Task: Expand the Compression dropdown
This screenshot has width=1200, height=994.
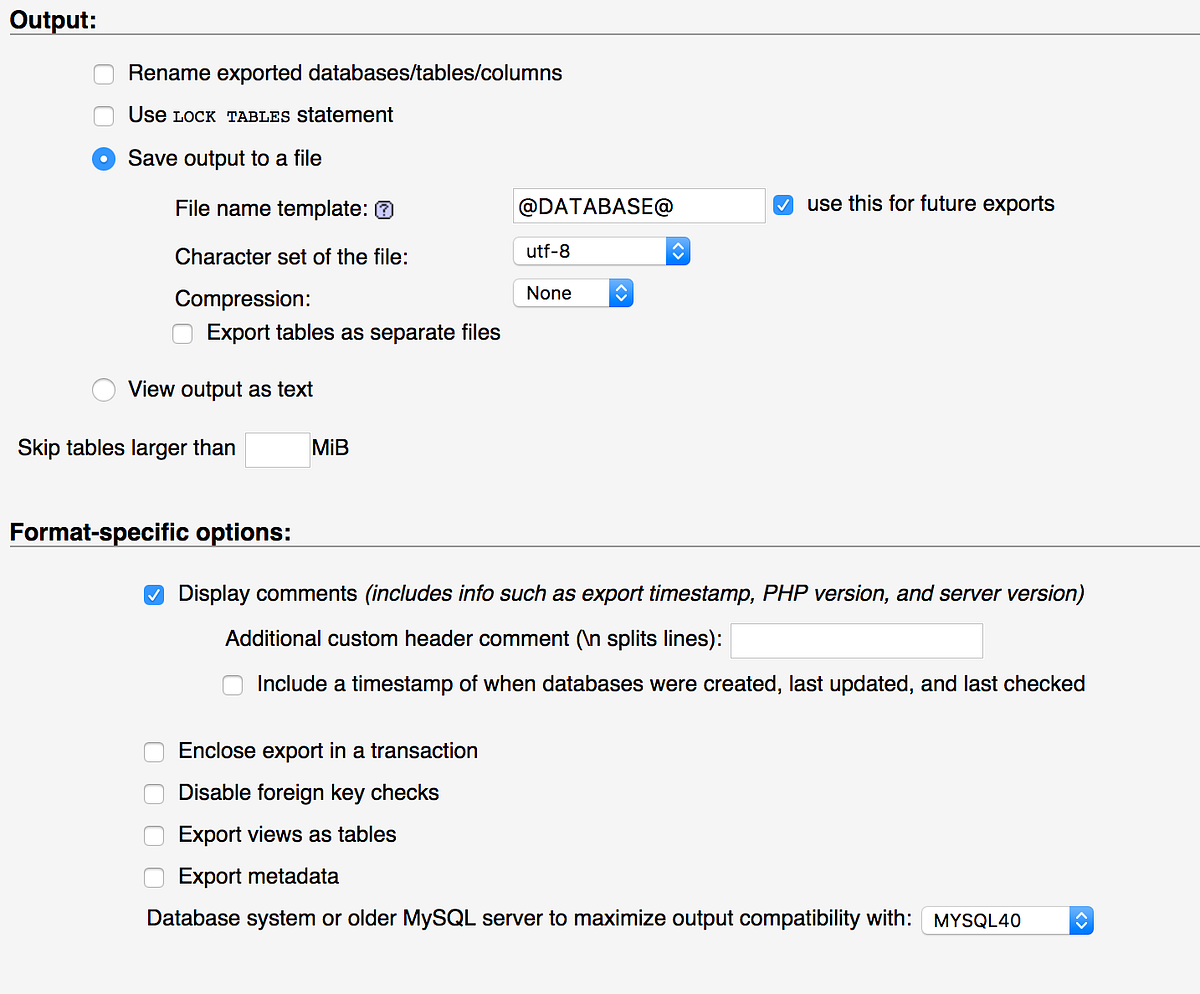Action: 573,293
